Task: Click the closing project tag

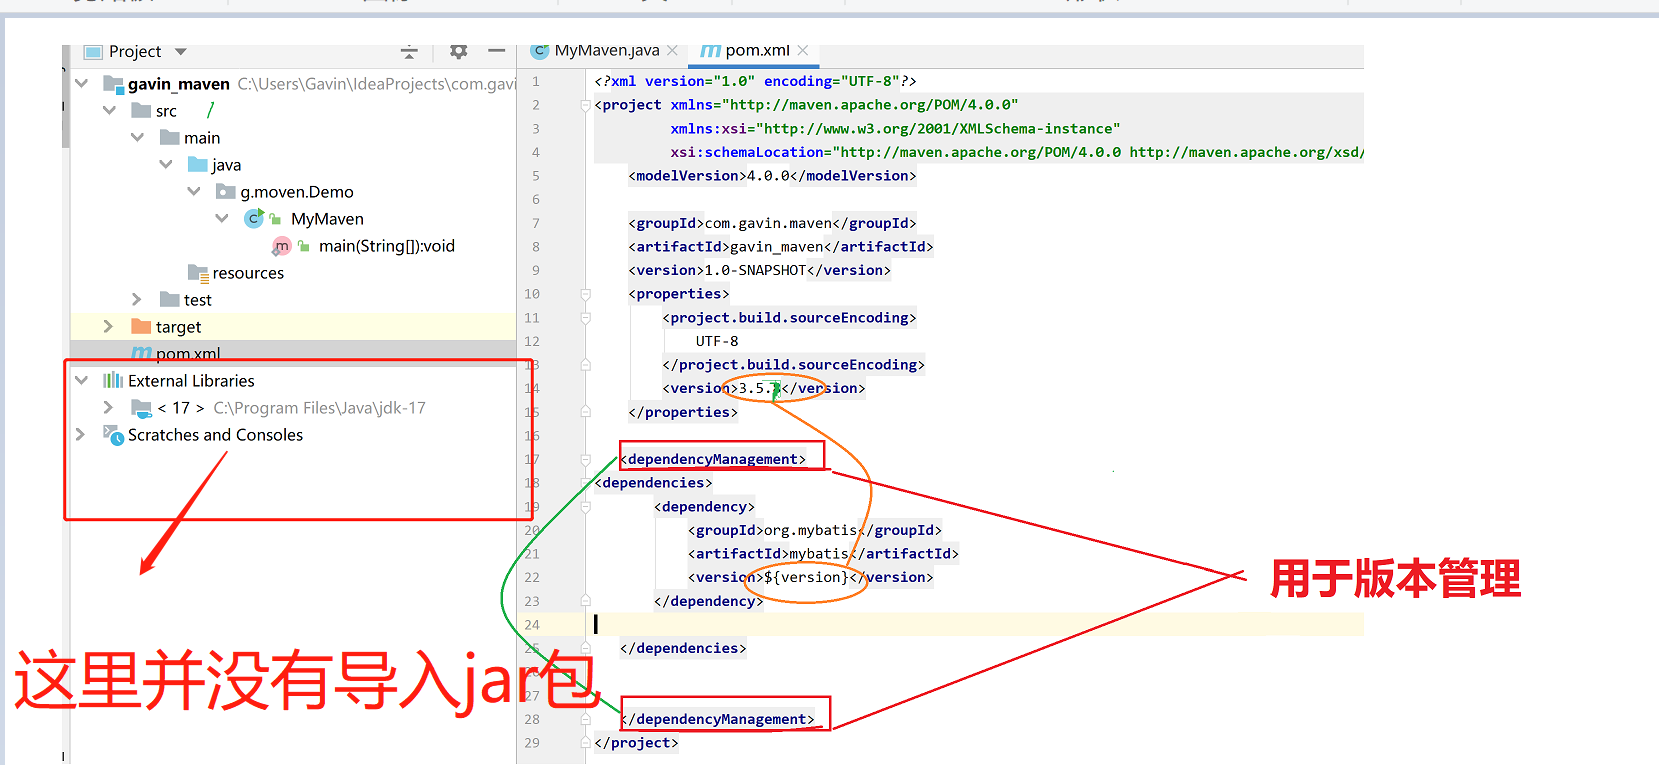Action: [636, 742]
